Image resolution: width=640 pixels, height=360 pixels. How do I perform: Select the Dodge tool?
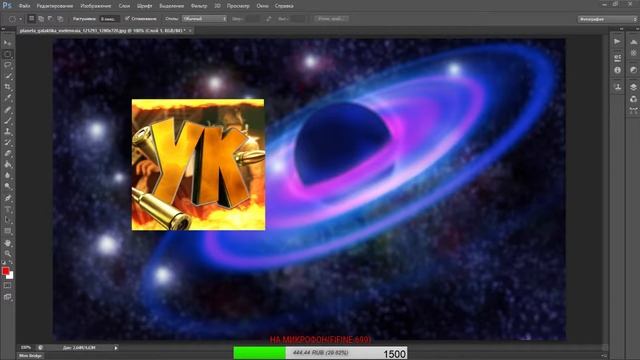pyautogui.click(x=7, y=187)
